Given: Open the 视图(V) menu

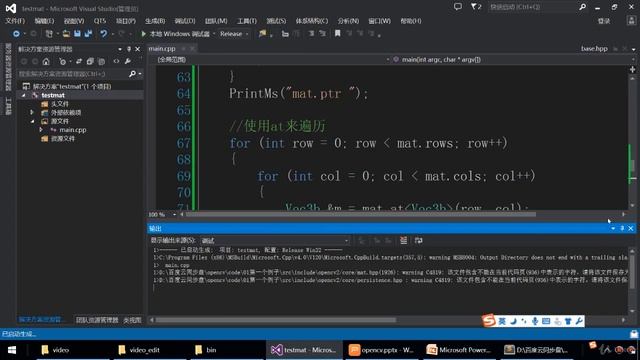Looking at the screenshot, I should (74, 21).
